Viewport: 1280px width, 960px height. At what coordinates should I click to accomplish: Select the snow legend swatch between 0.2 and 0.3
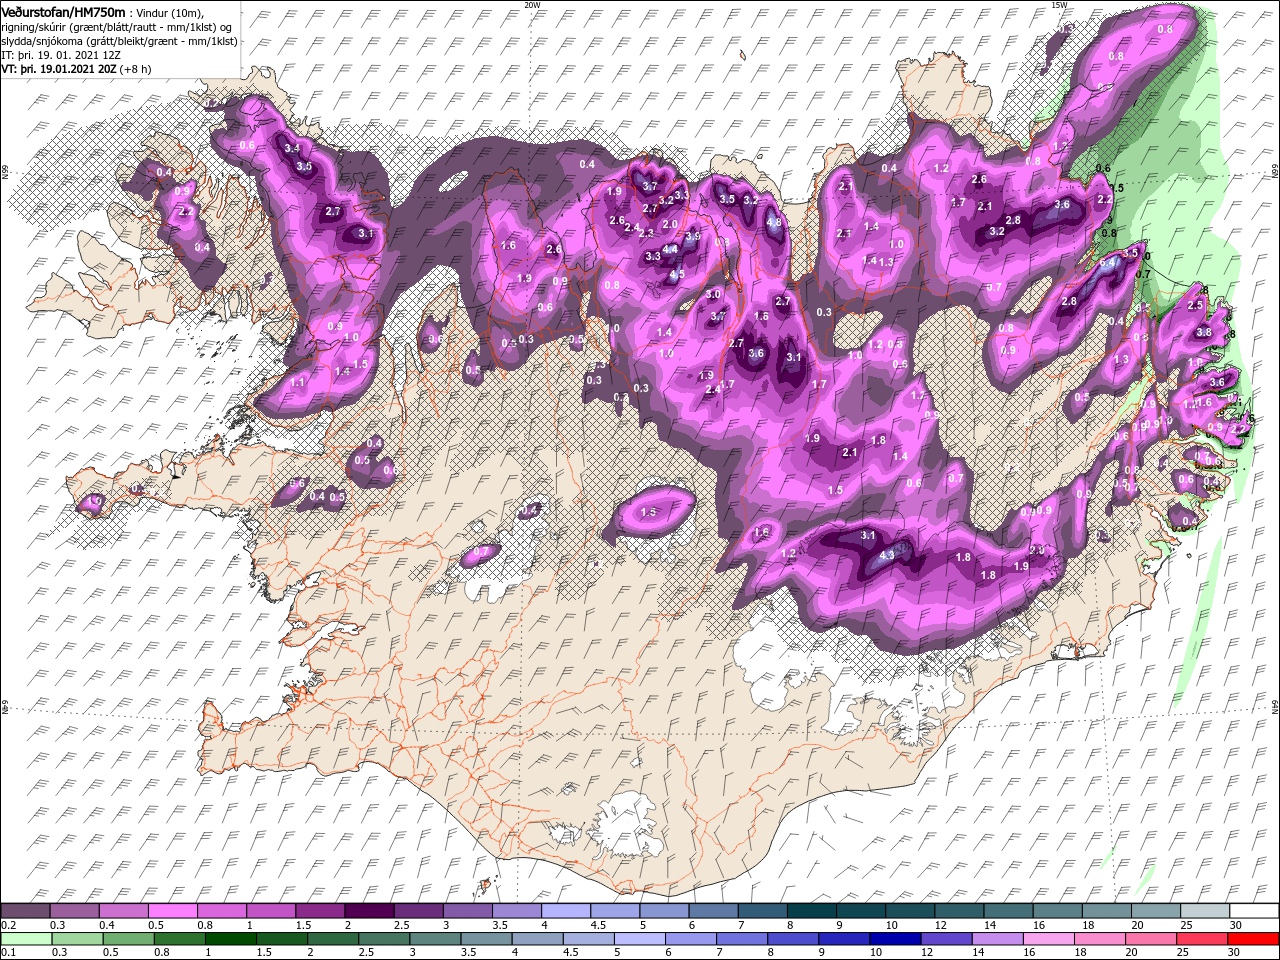pyautogui.click(x=27, y=911)
